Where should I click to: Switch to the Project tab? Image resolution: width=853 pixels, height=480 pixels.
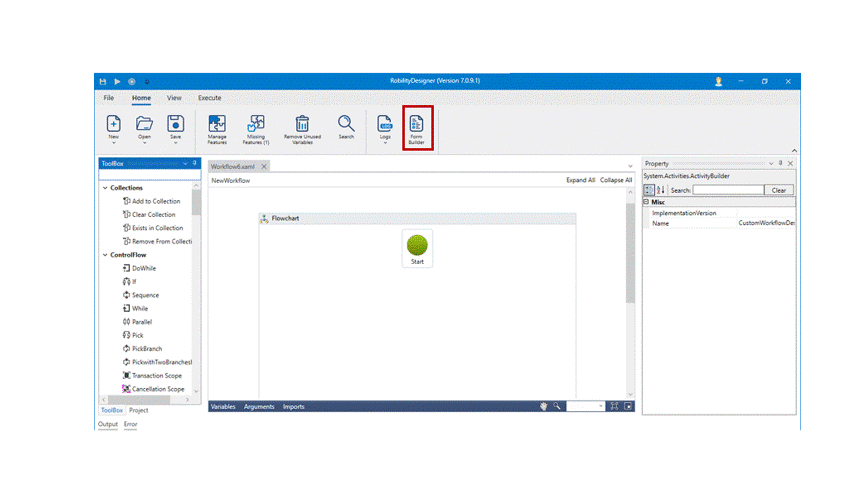point(138,410)
